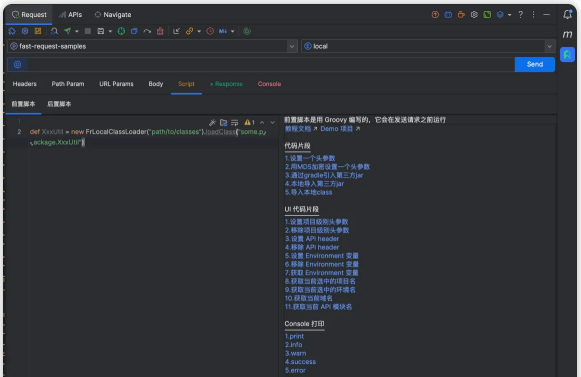The width and height of the screenshot is (581, 377).
Task: Click the Fast Request sidebar icon
Action: pos(567,55)
